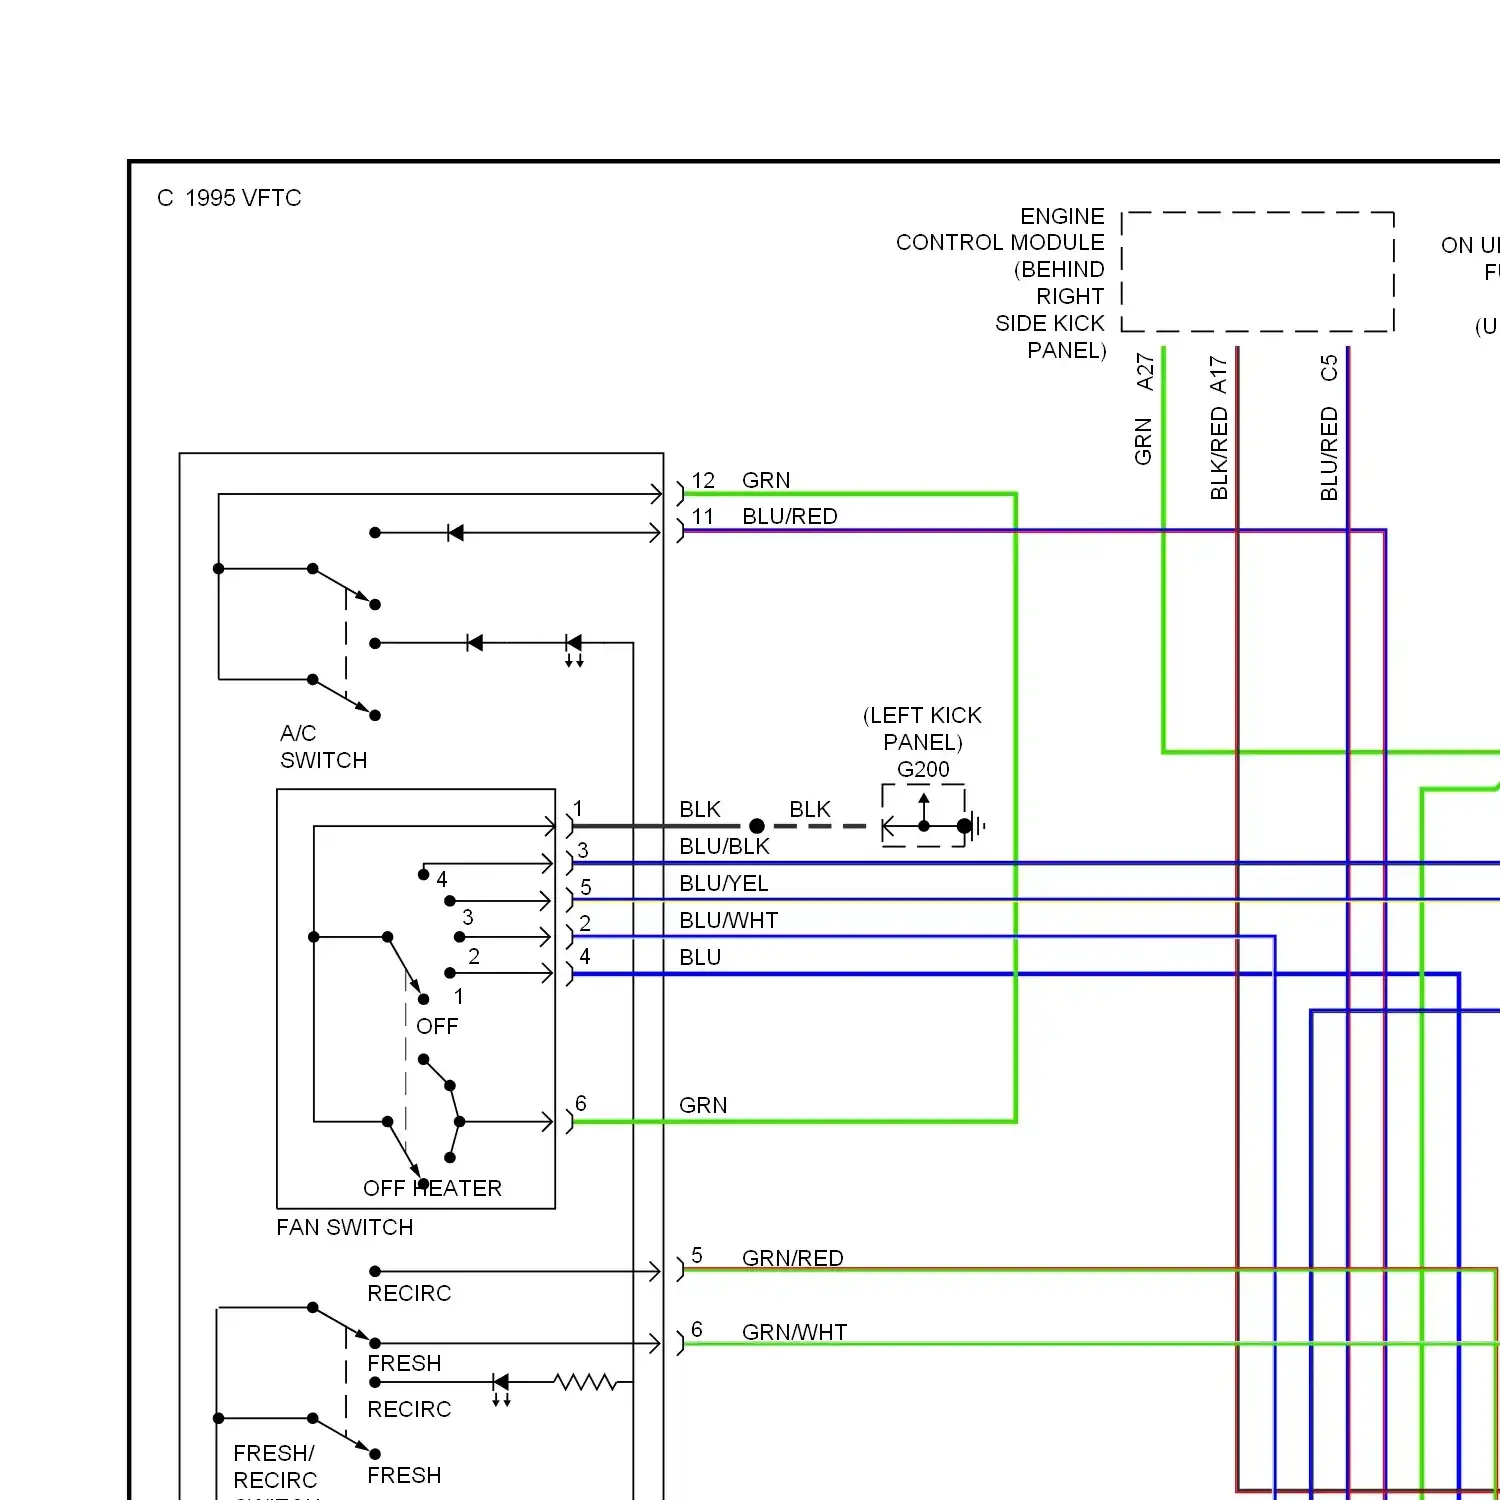Click the "FAN SWITCH" label

345,1227
